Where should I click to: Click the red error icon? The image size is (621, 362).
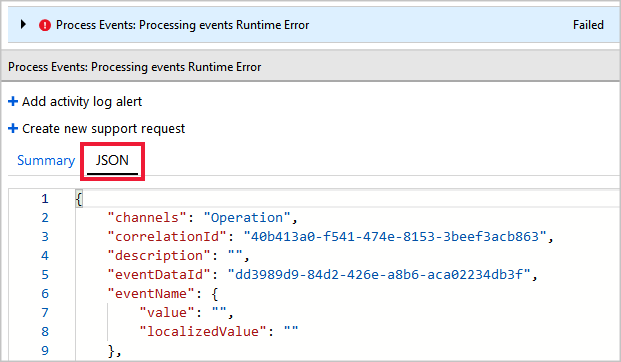coord(45,25)
